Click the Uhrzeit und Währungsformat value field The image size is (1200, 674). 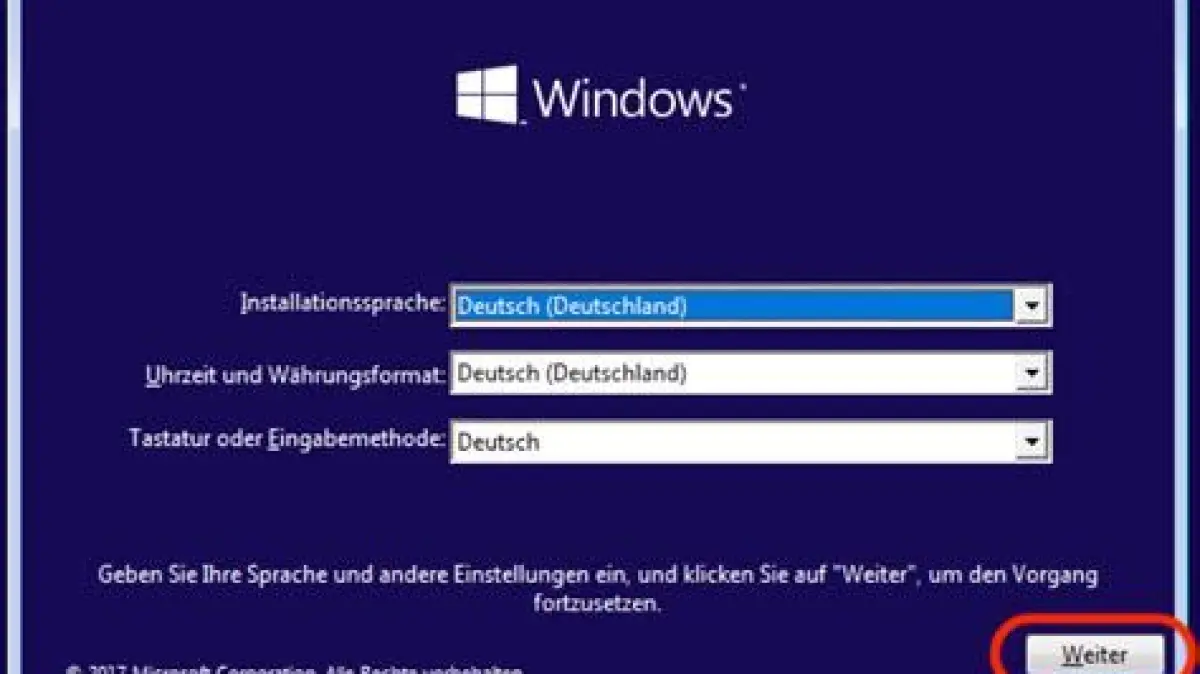click(x=733, y=374)
